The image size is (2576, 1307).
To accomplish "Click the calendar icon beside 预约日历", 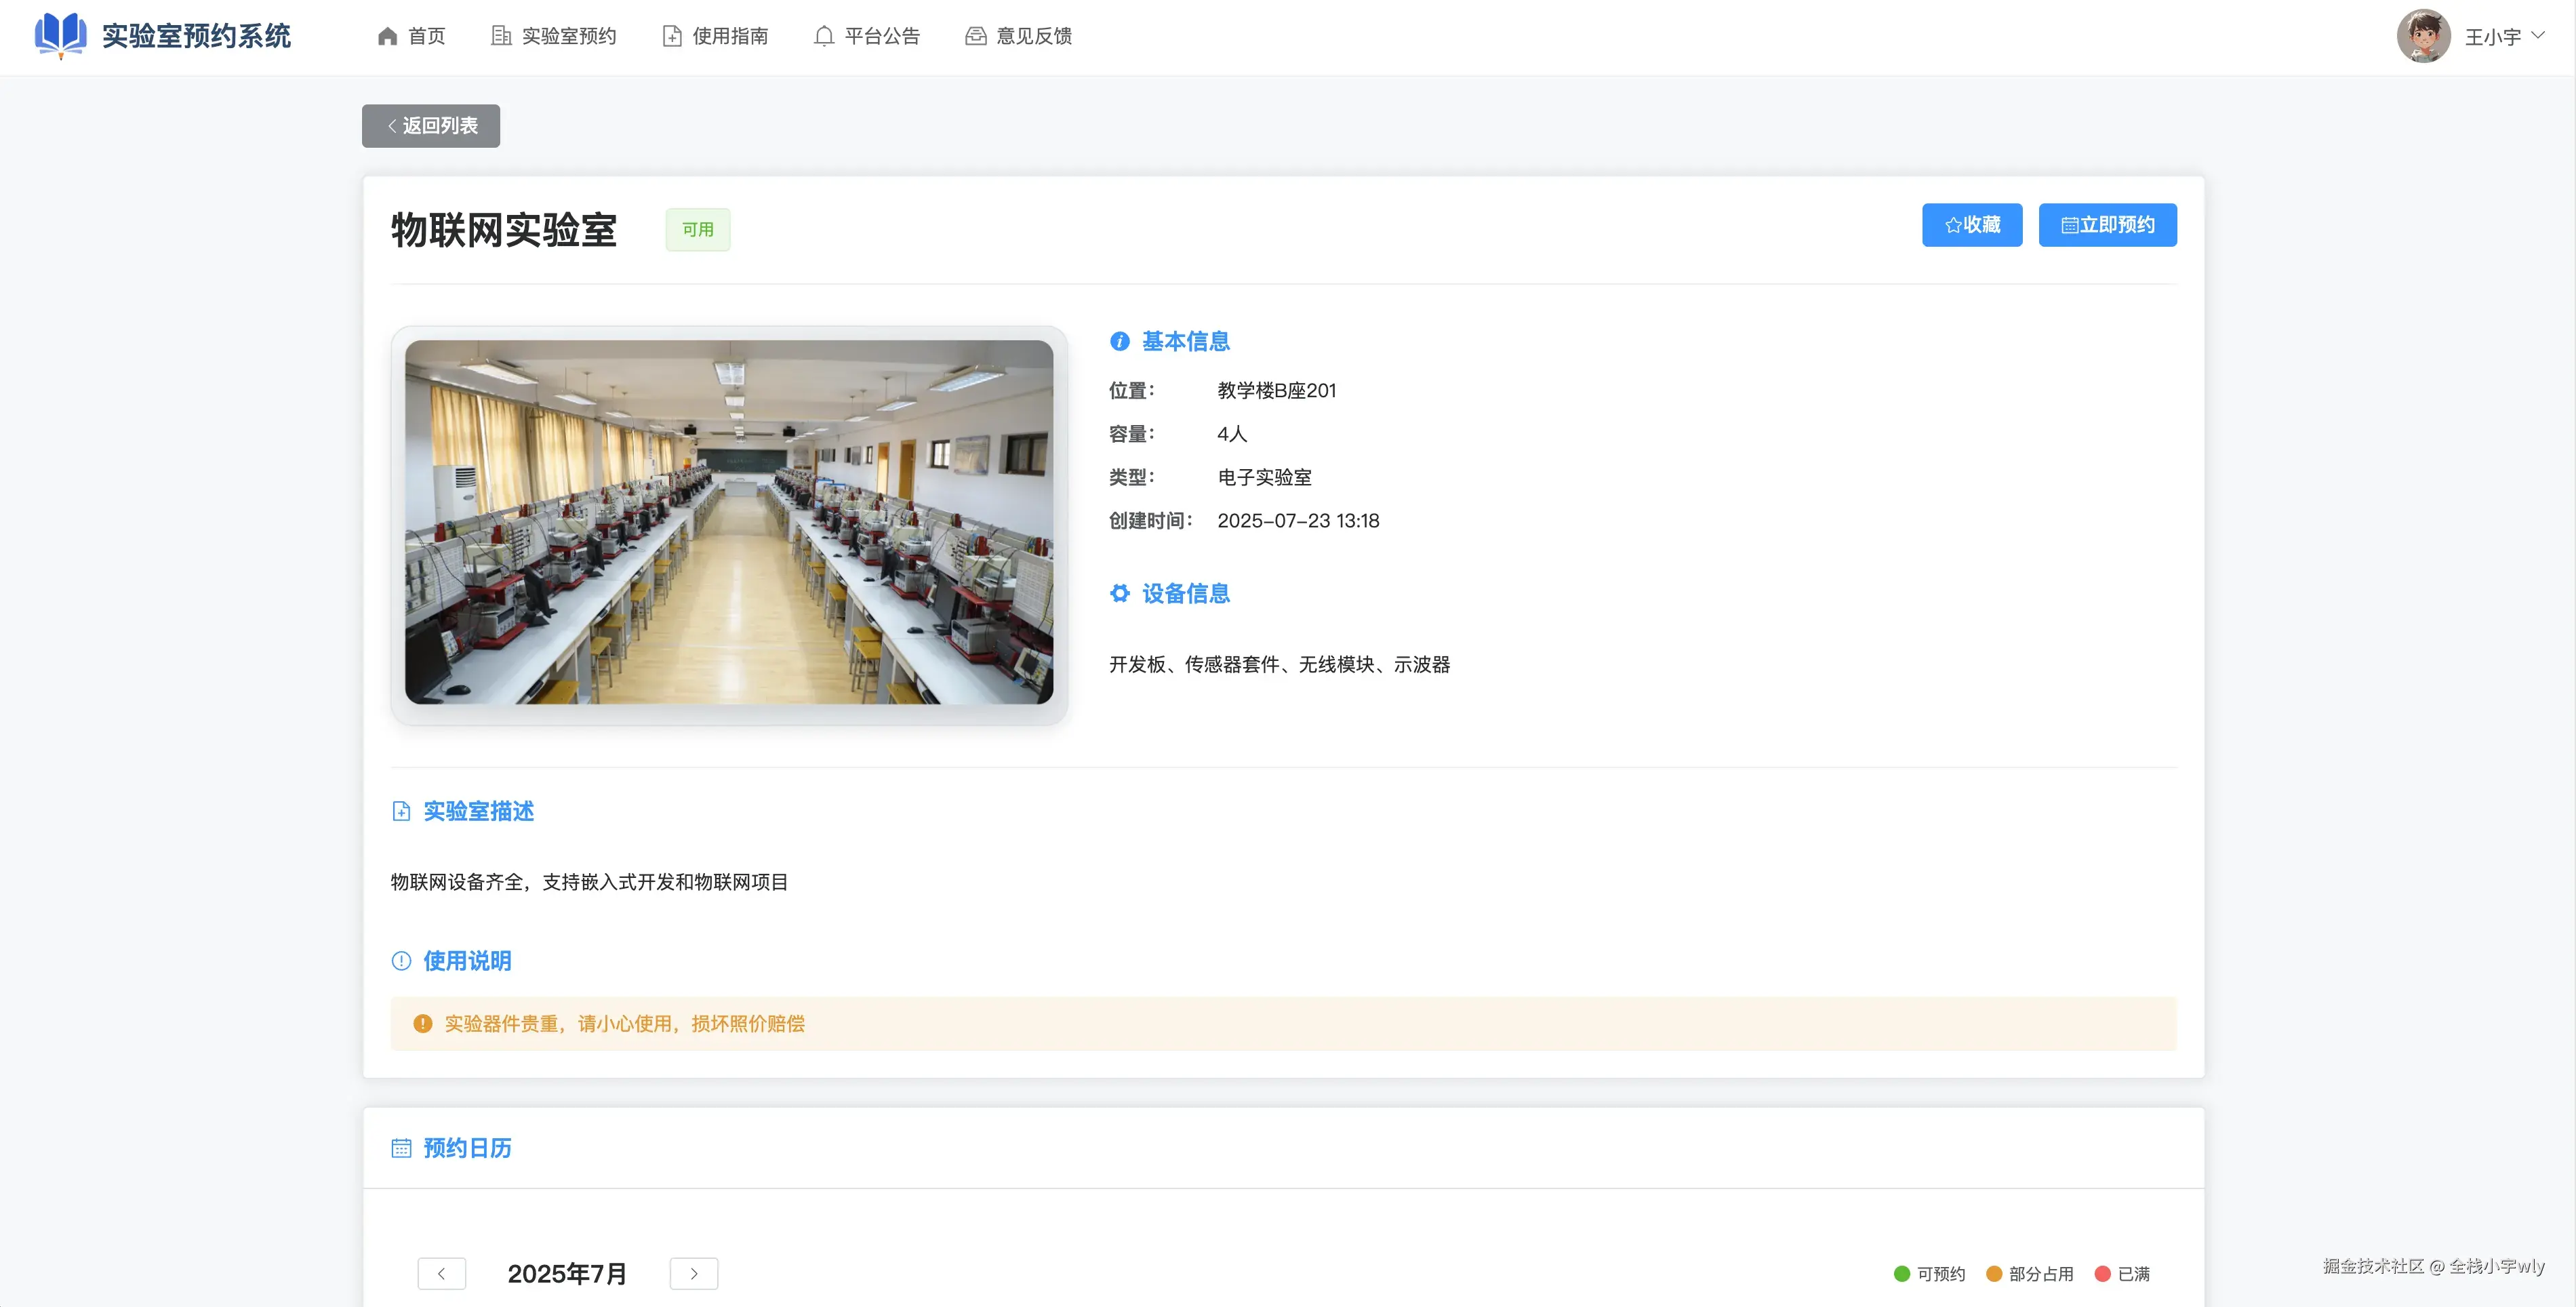I will tap(401, 1148).
